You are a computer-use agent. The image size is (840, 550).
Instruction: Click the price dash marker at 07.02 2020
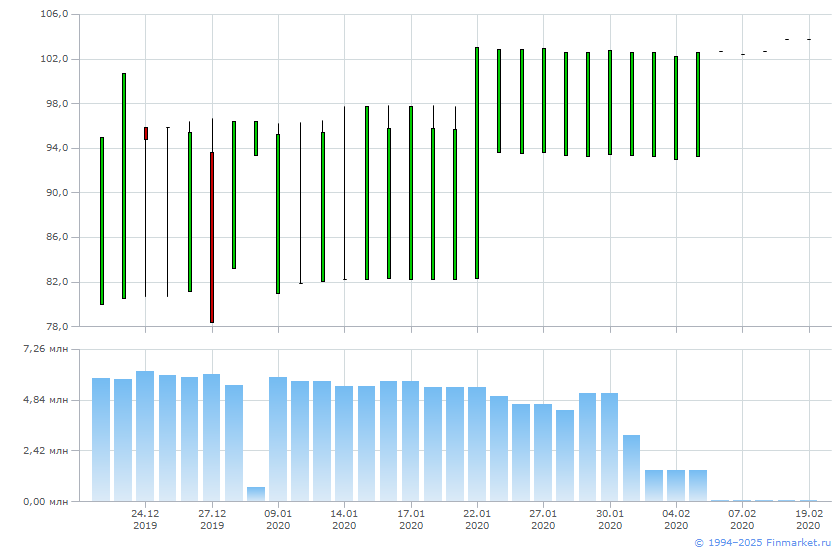point(742,54)
